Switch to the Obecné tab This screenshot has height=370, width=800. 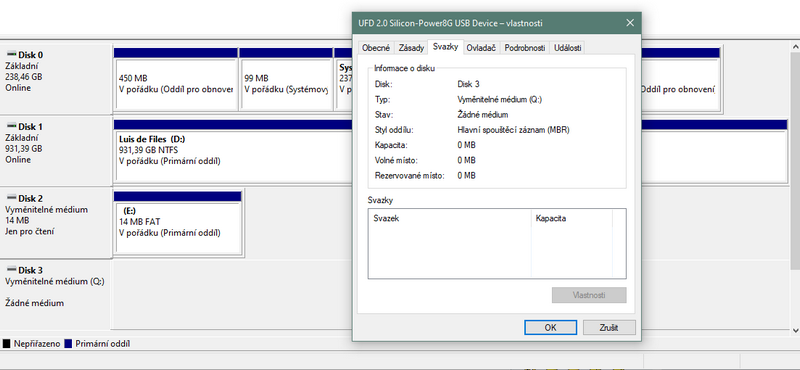pos(376,48)
